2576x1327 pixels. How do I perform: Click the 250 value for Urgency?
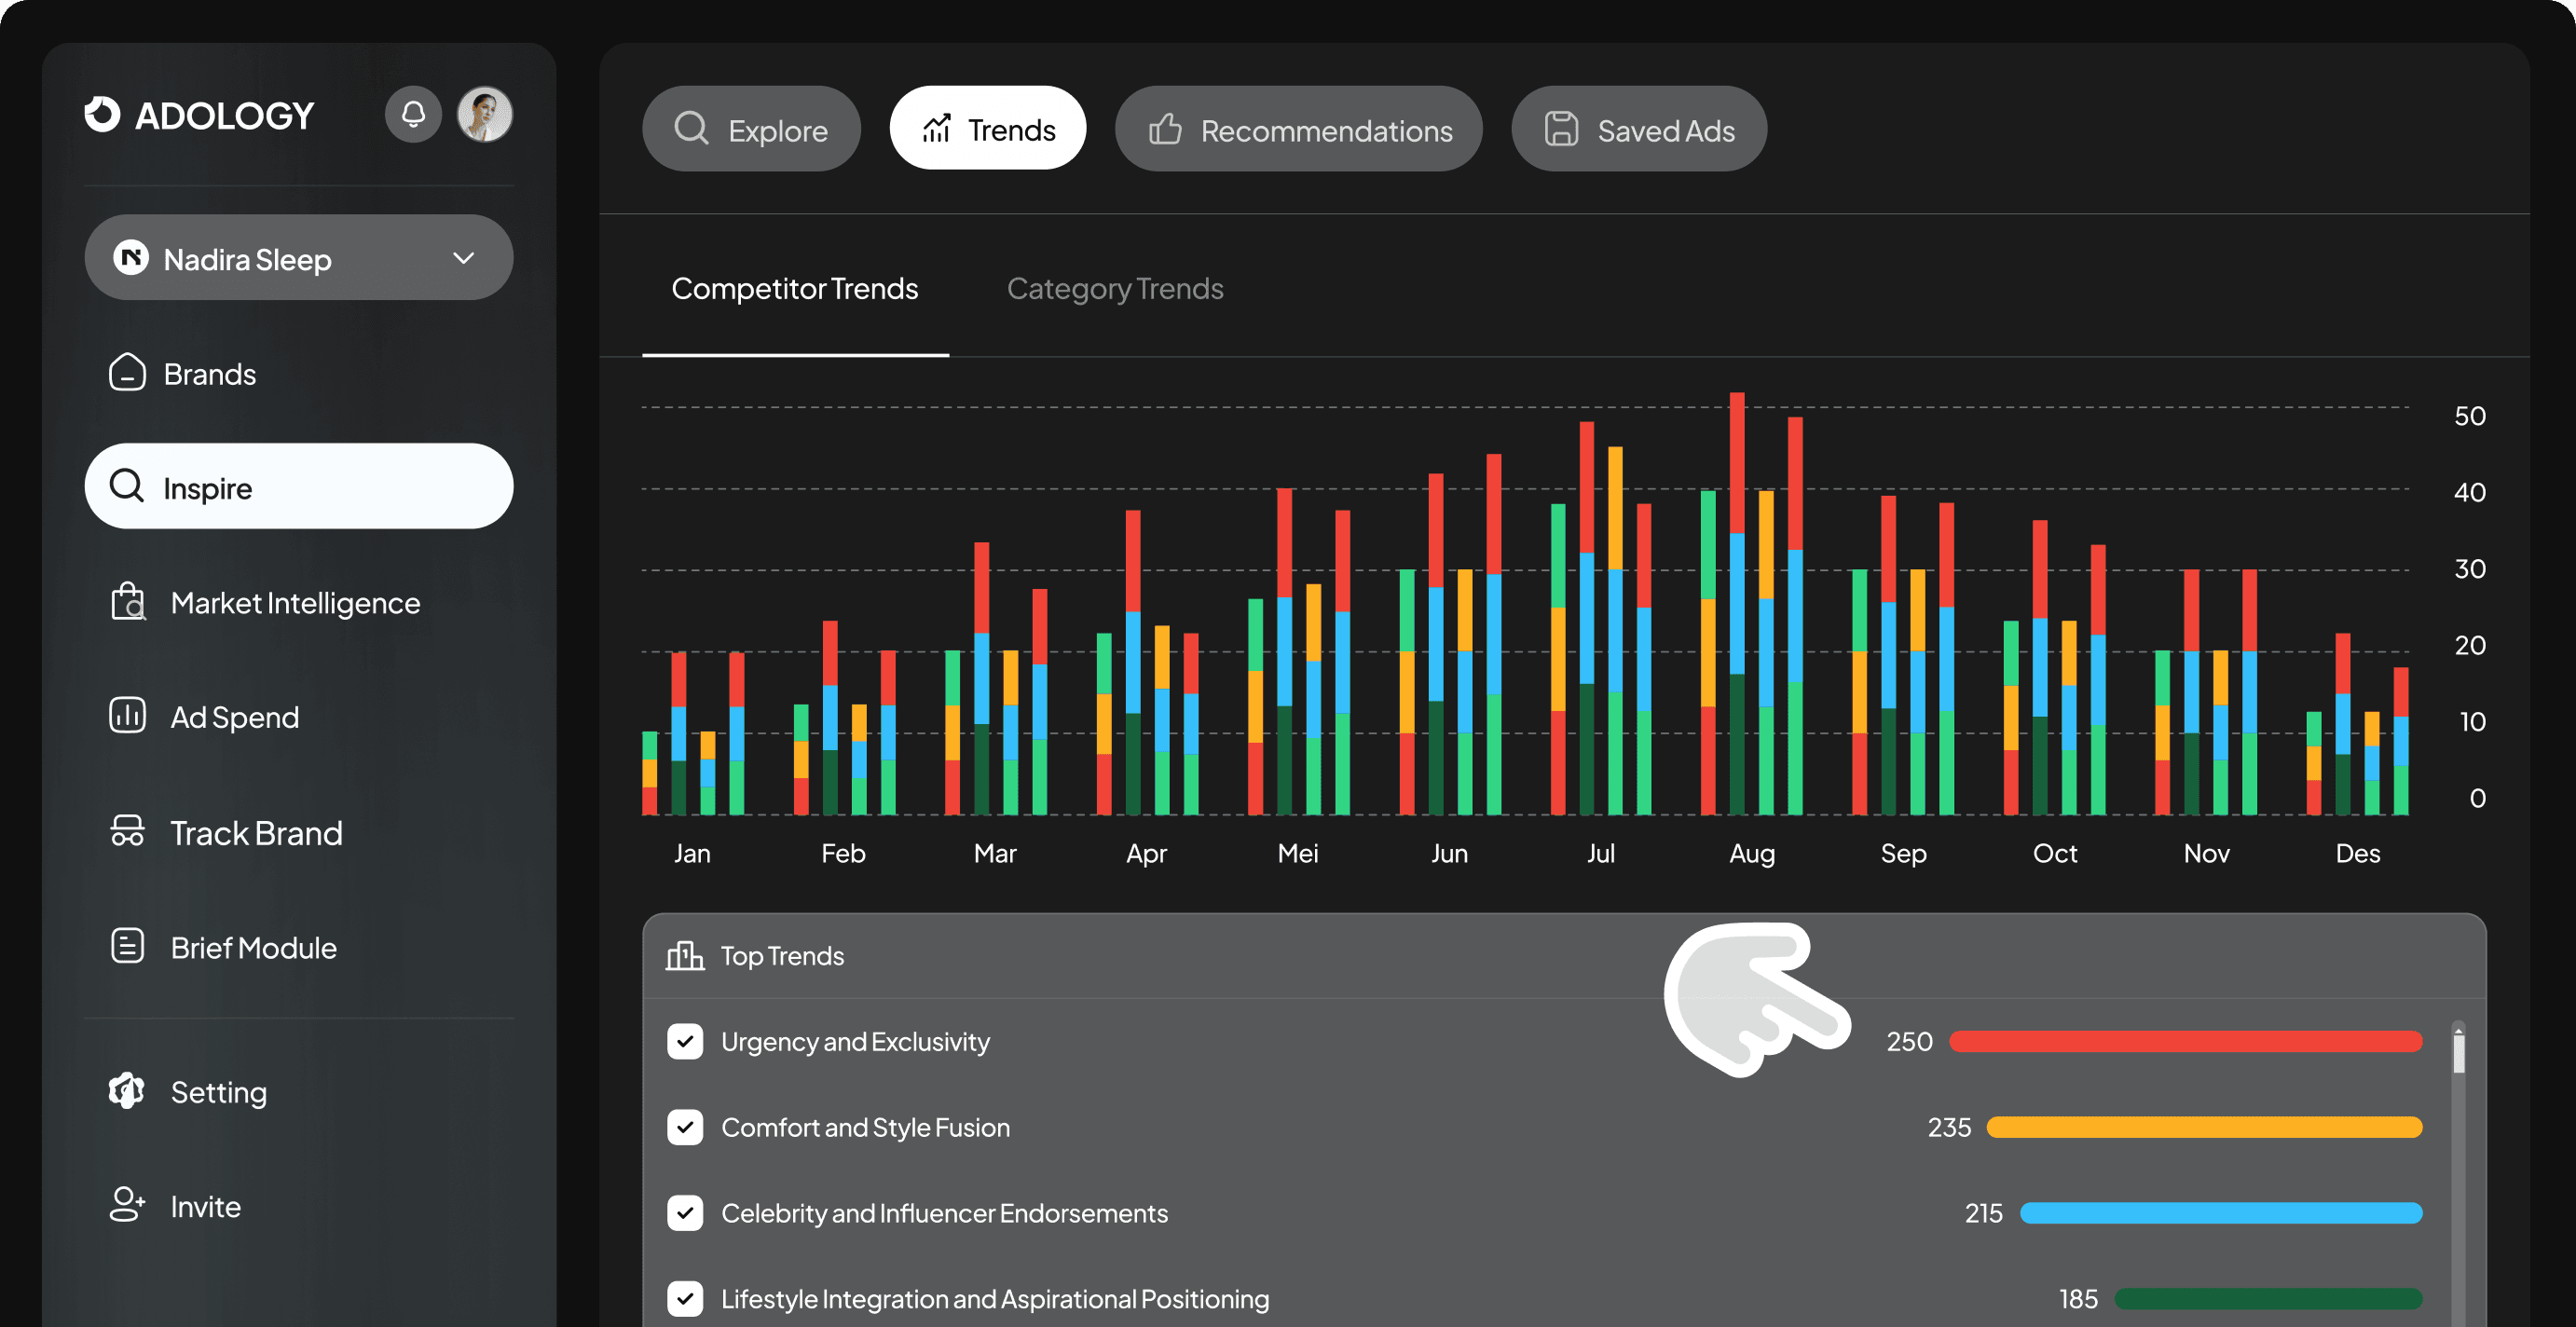(1909, 1041)
